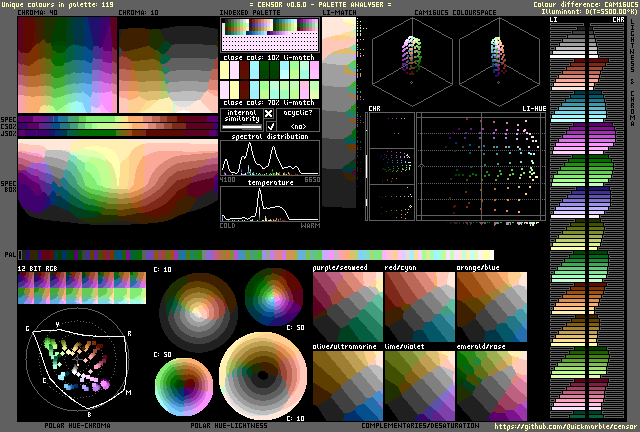Click the LI-MATCH vertical gradient strip
The width and height of the screenshot is (640, 432).
point(339,112)
